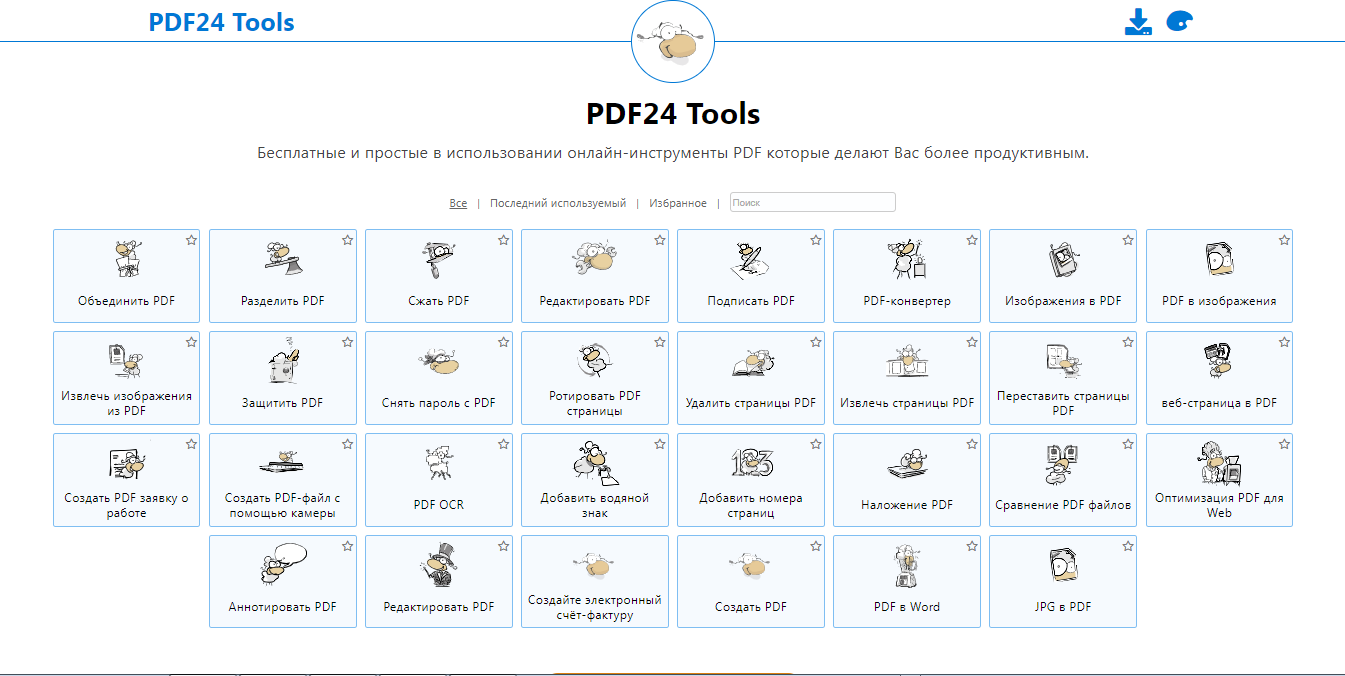Toggle favorite star on JPG в PDF
This screenshot has height=676, width=1345.
[x=1128, y=546]
